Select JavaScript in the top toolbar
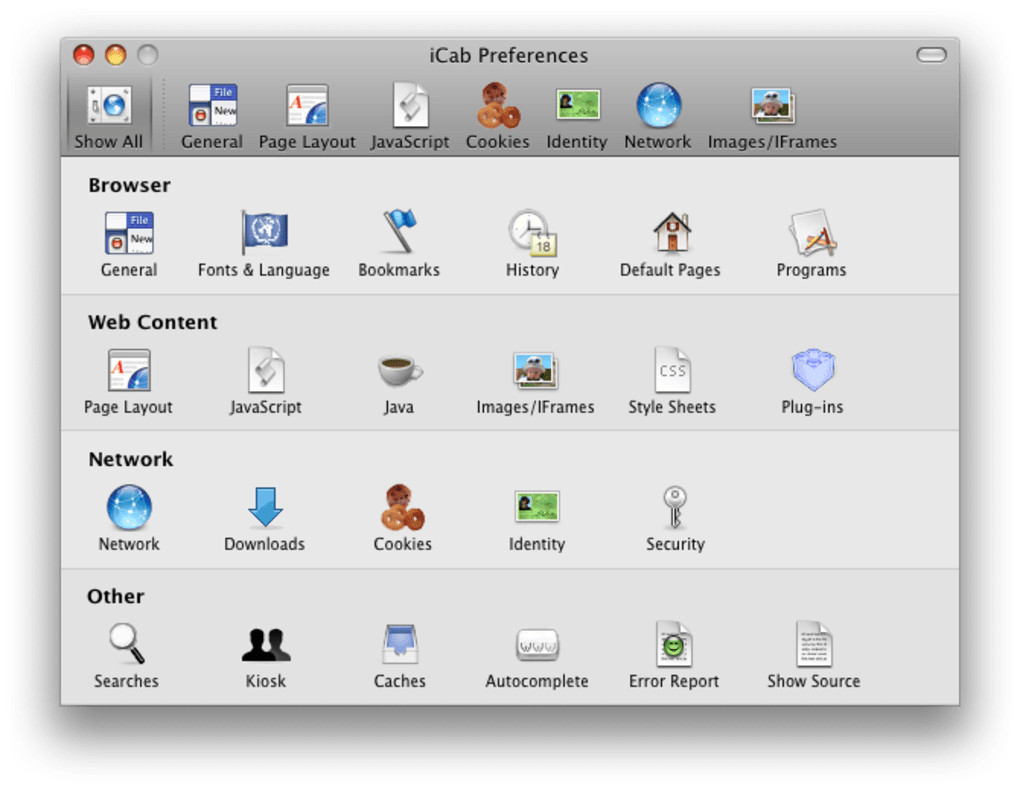 coord(410,116)
